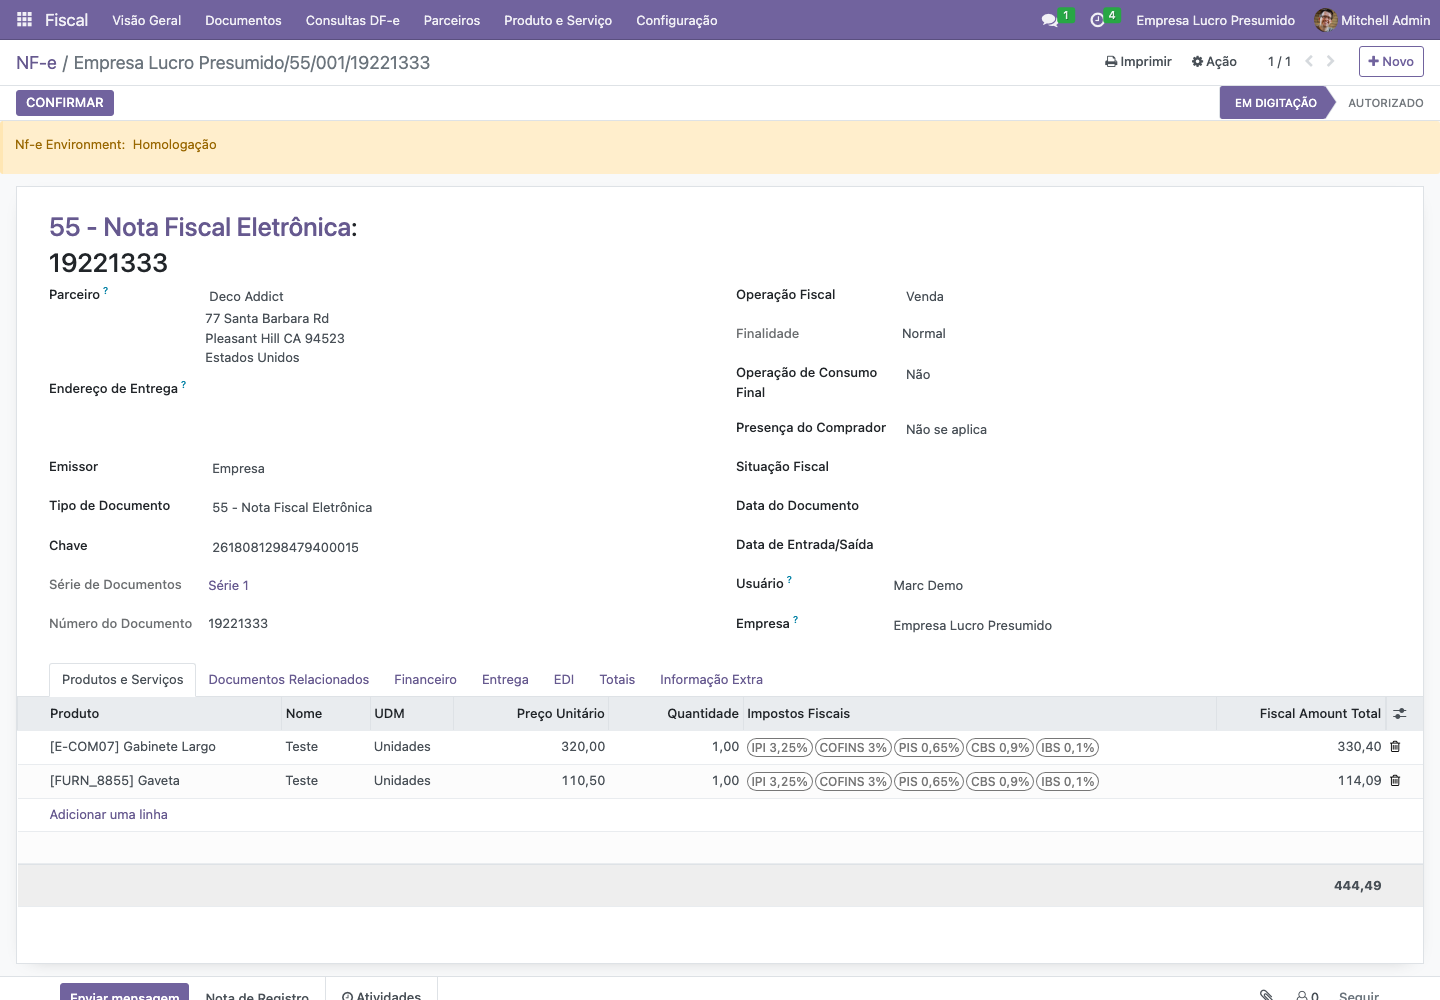The height and width of the screenshot is (1000, 1440).
Task: Click the CONFIRMAR button
Action: pos(65,103)
